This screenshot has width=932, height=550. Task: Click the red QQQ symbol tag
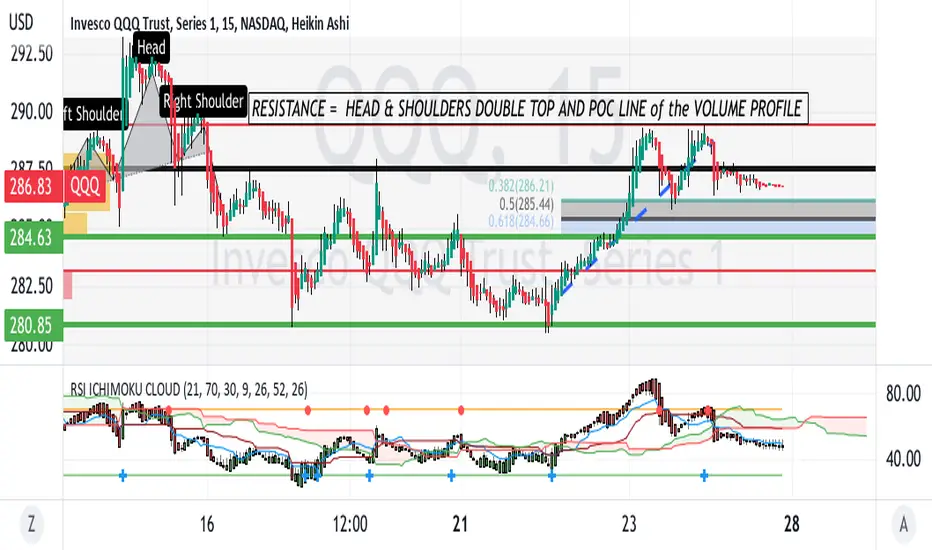[x=86, y=187]
